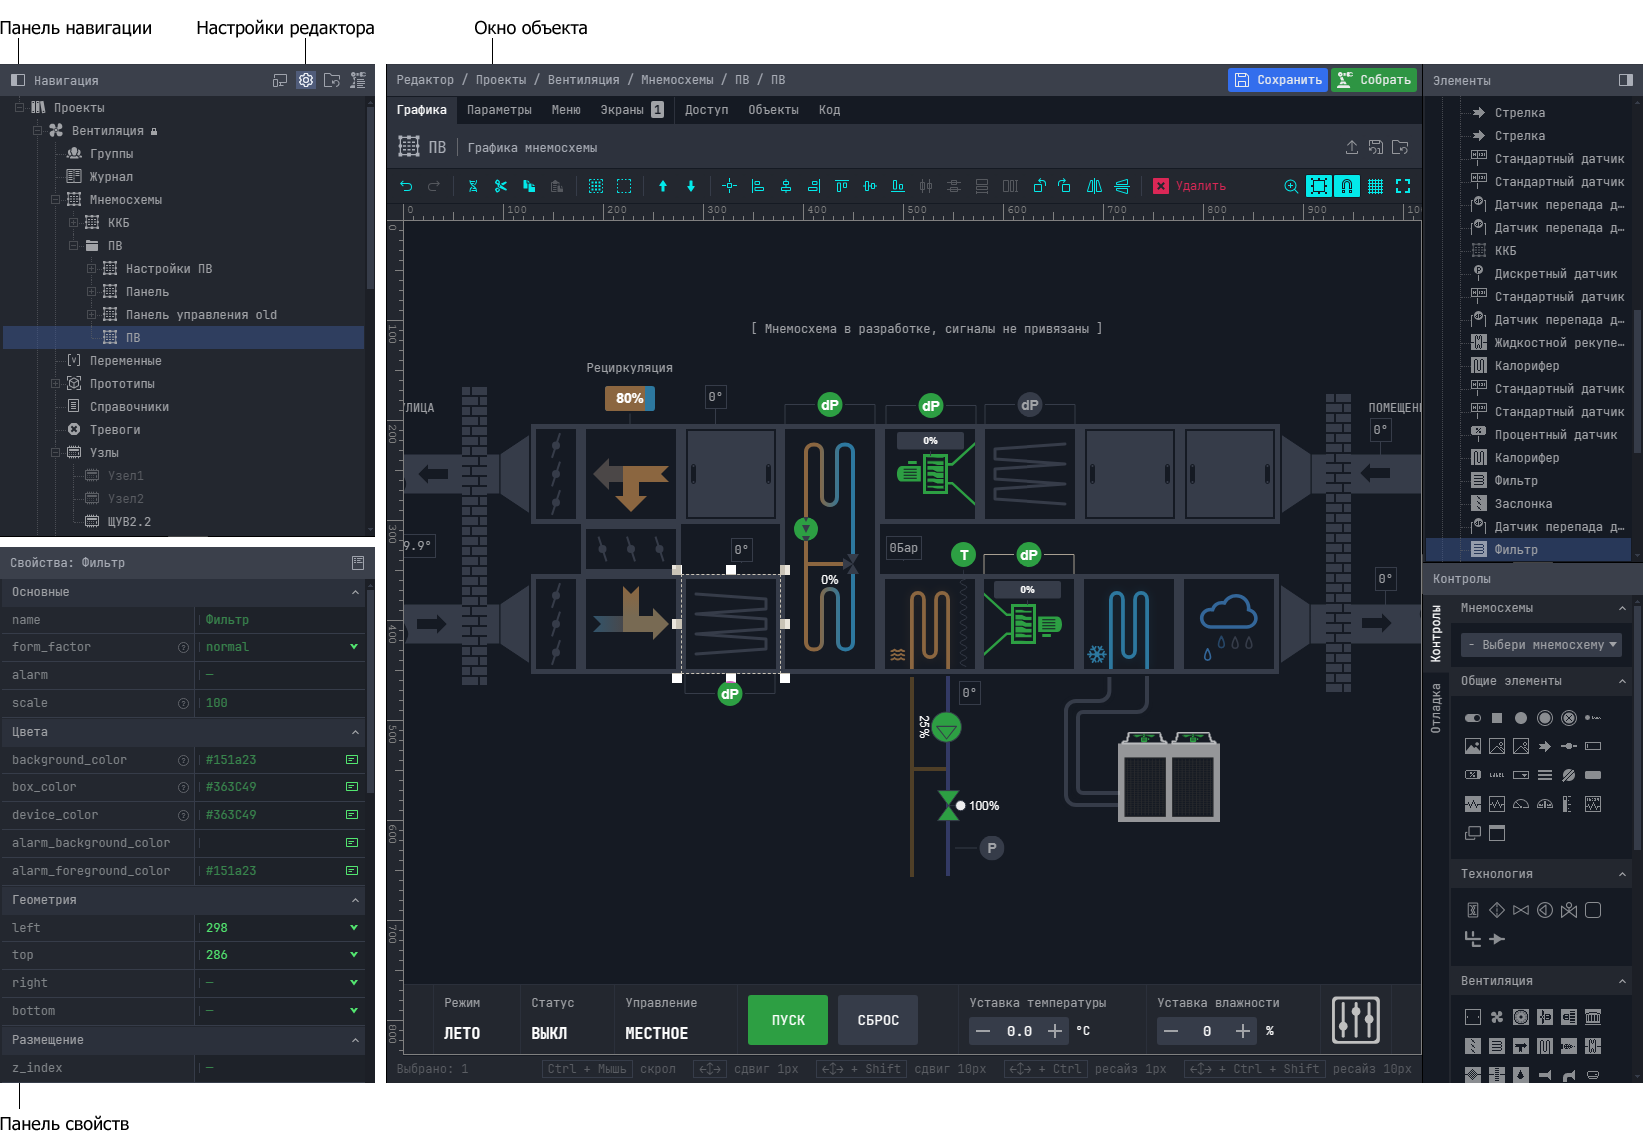The image size is (1643, 1147).
Task: Click the red Удалить delete icon
Action: (1160, 186)
